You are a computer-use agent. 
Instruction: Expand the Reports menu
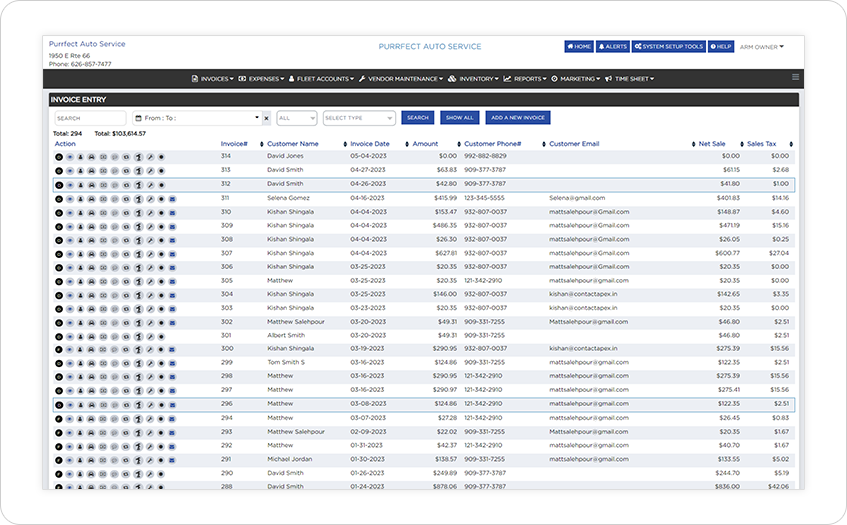point(525,79)
